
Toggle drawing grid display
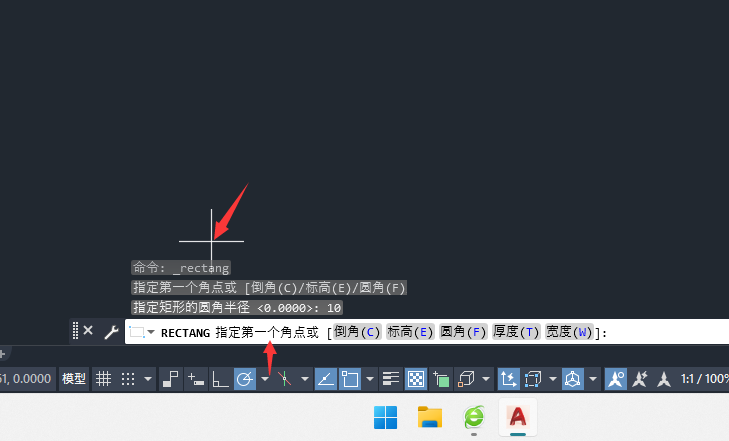pos(104,379)
